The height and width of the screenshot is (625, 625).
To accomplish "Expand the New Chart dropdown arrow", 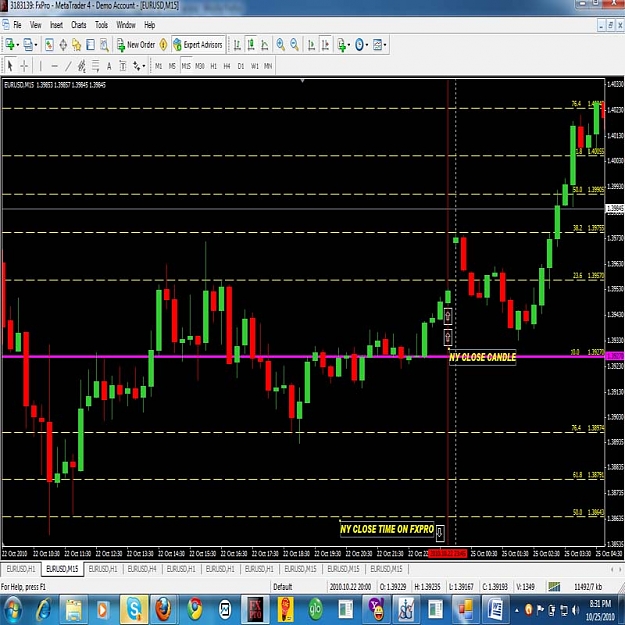I will [x=18, y=45].
